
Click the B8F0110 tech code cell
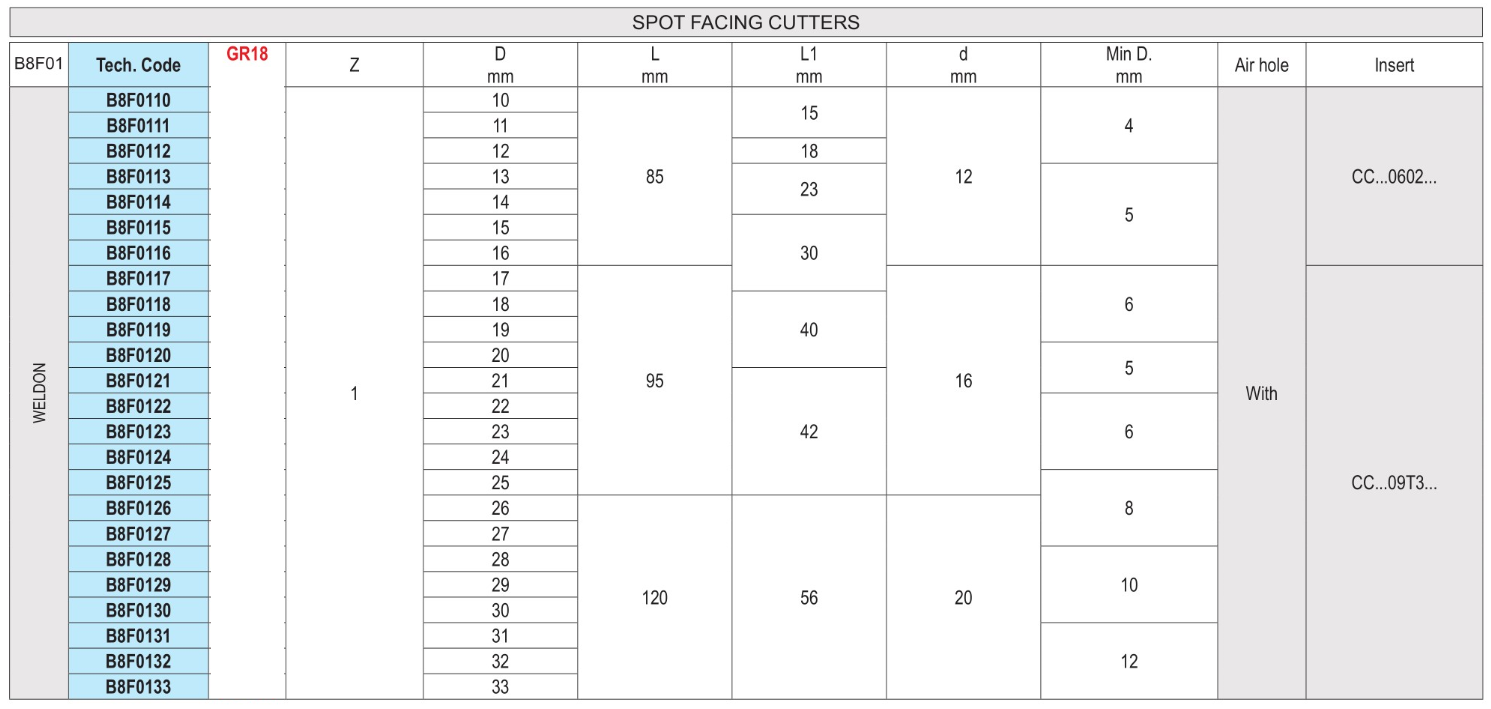(x=138, y=100)
